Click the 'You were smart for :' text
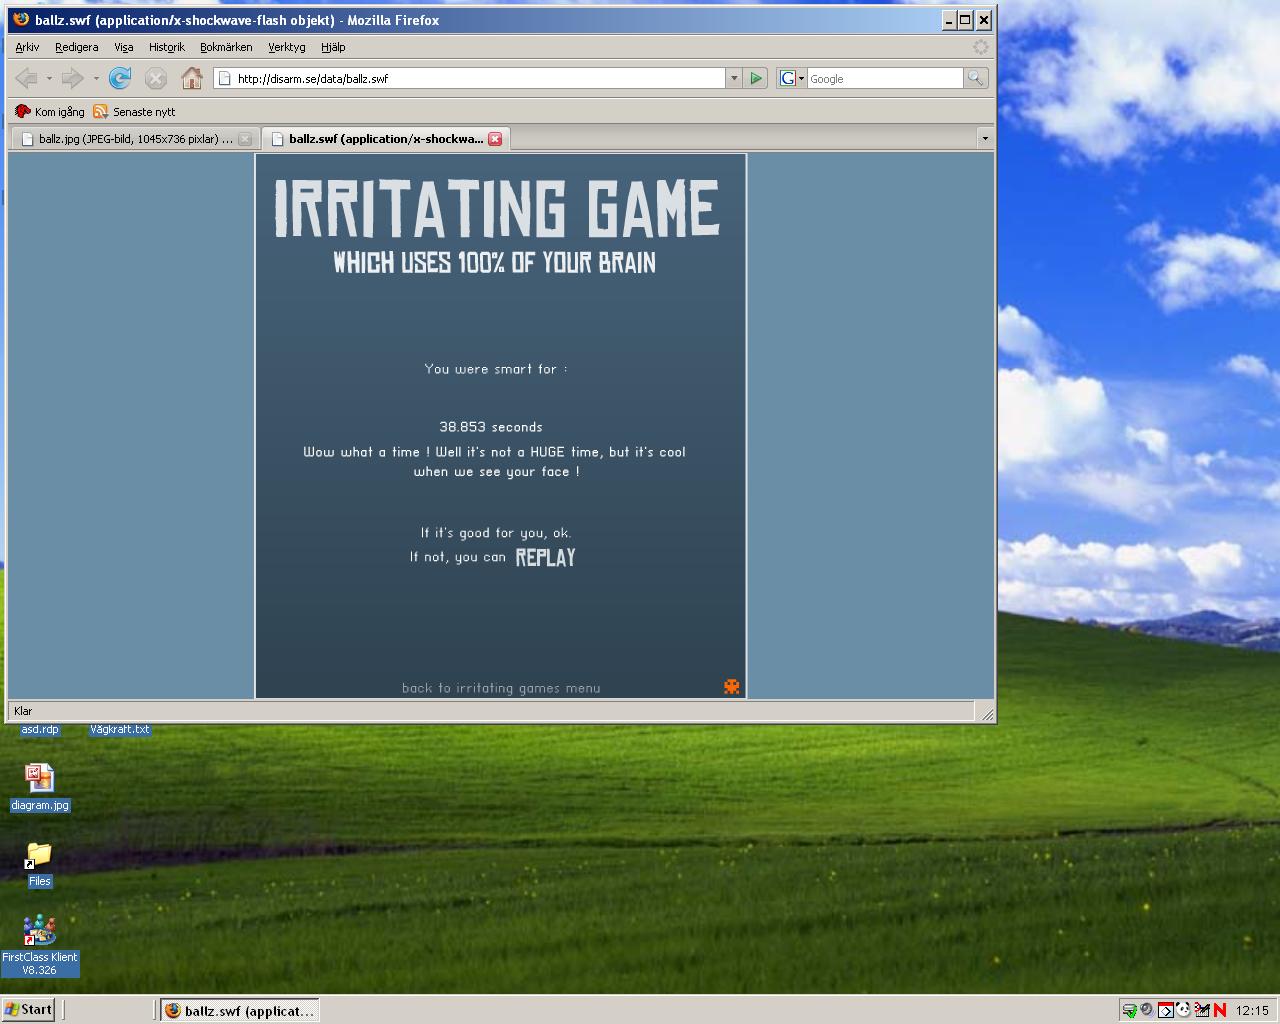Viewport: 1280px width, 1024px height. (496, 369)
